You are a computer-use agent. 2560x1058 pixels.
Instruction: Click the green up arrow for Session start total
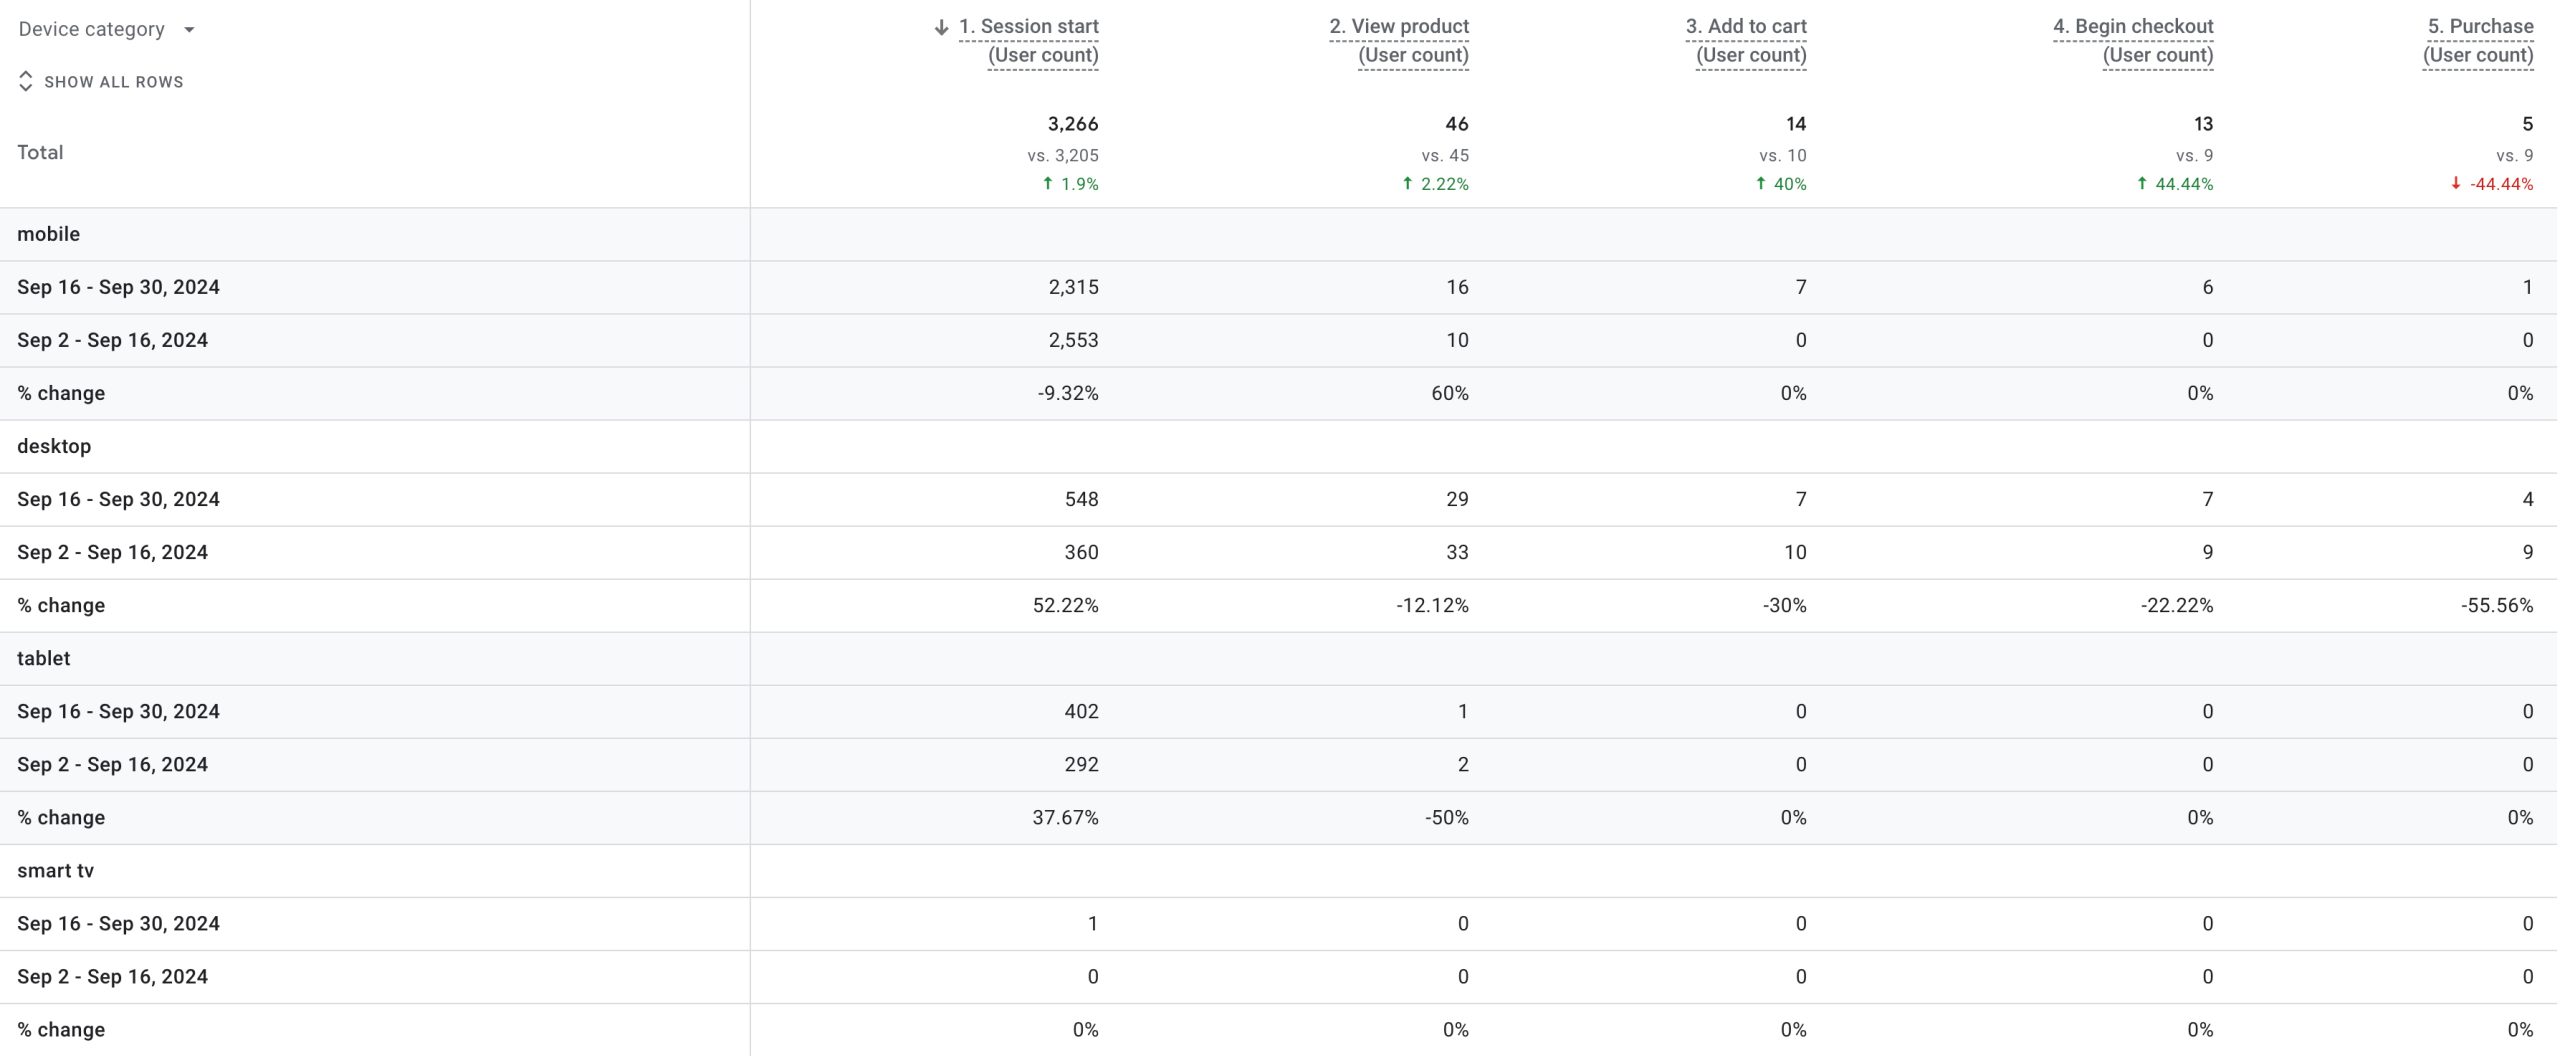(x=1048, y=183)
